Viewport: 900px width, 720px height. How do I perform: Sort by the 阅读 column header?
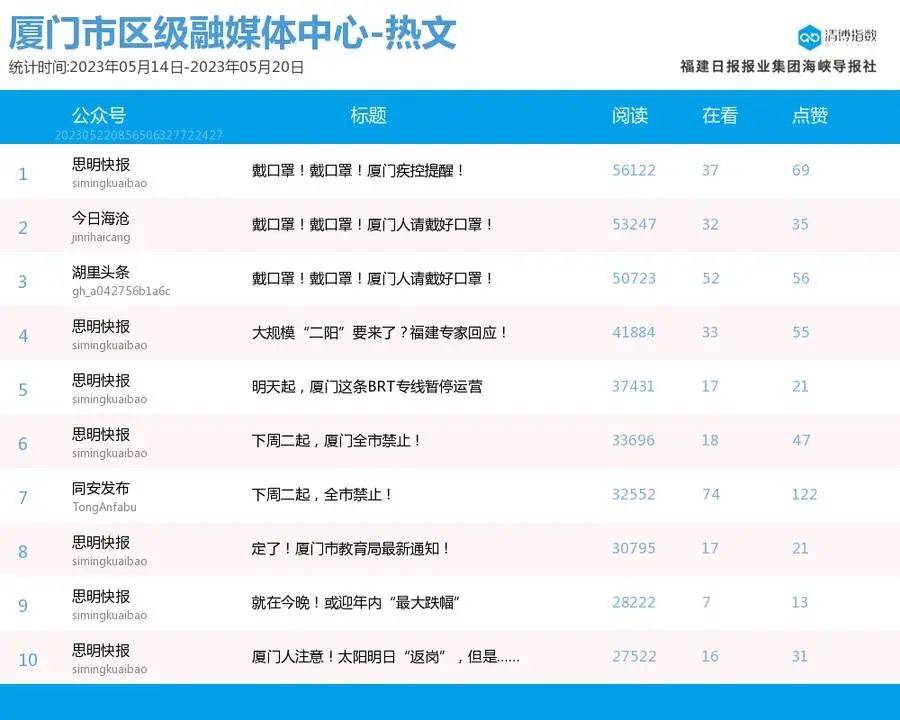630,115
